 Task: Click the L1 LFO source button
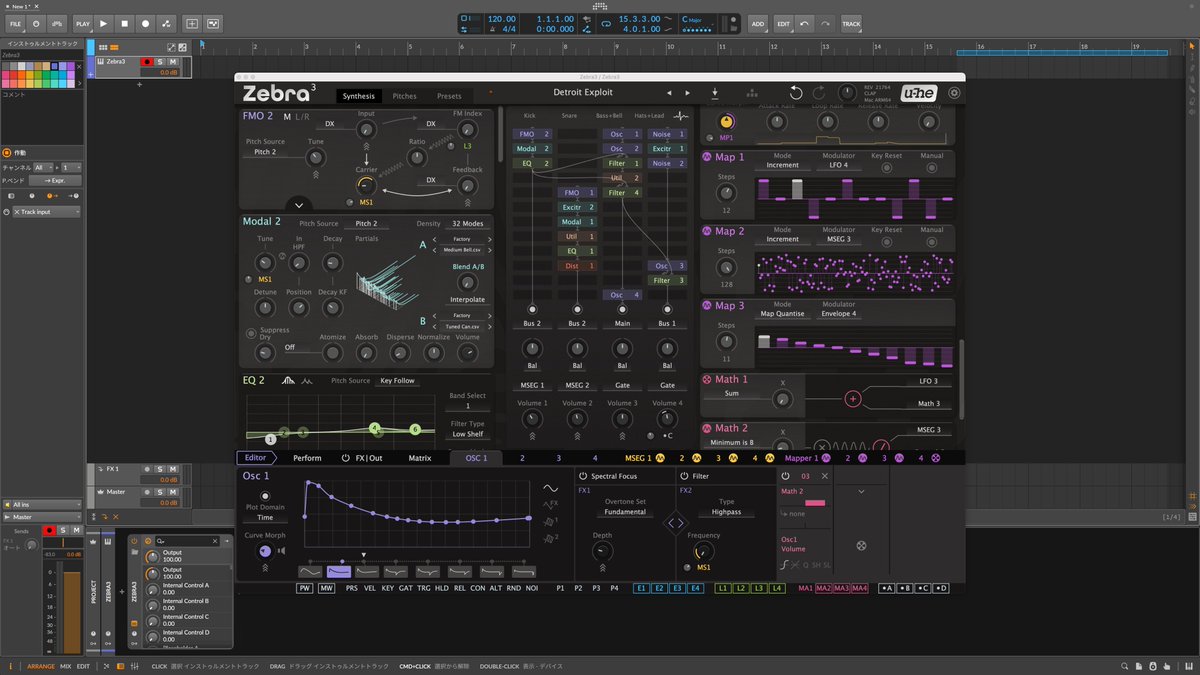(723, 588)
